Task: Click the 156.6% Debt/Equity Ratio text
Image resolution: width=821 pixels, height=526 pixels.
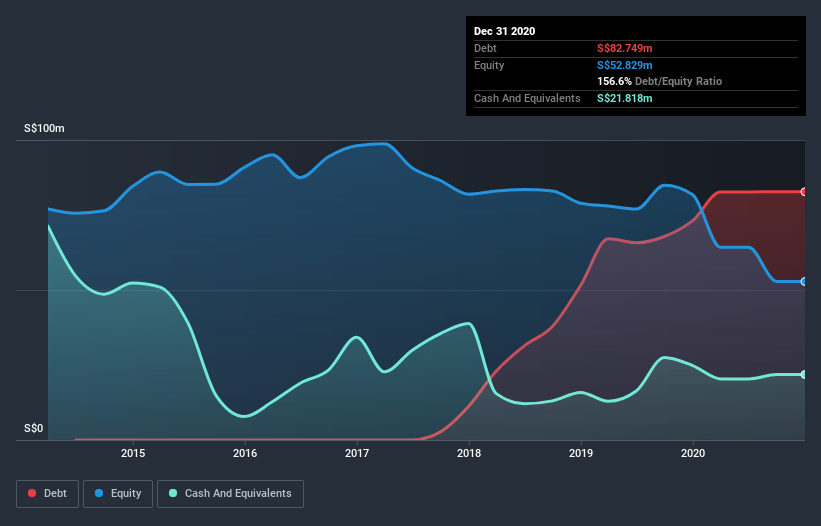Action: click(660, 81)
